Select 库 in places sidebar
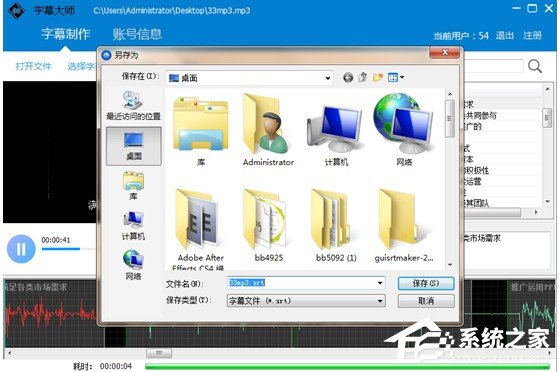Viewport: 559px width, 372px height. (x=133, y=185)
